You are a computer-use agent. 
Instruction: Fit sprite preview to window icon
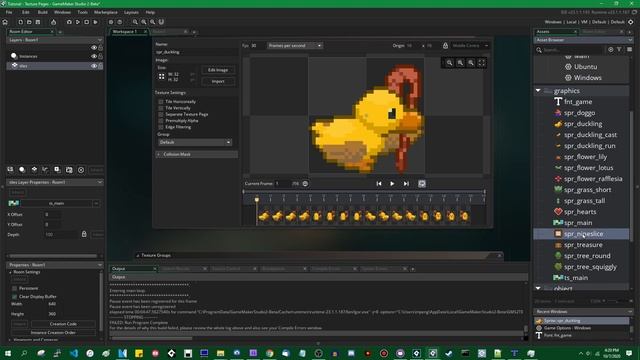click(481, 63)
